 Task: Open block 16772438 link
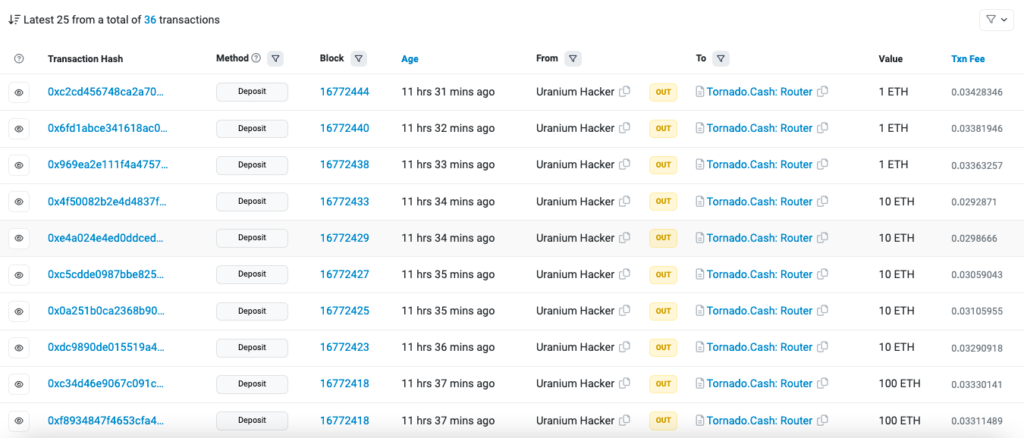pyautogui.click(x=344, y=165)
